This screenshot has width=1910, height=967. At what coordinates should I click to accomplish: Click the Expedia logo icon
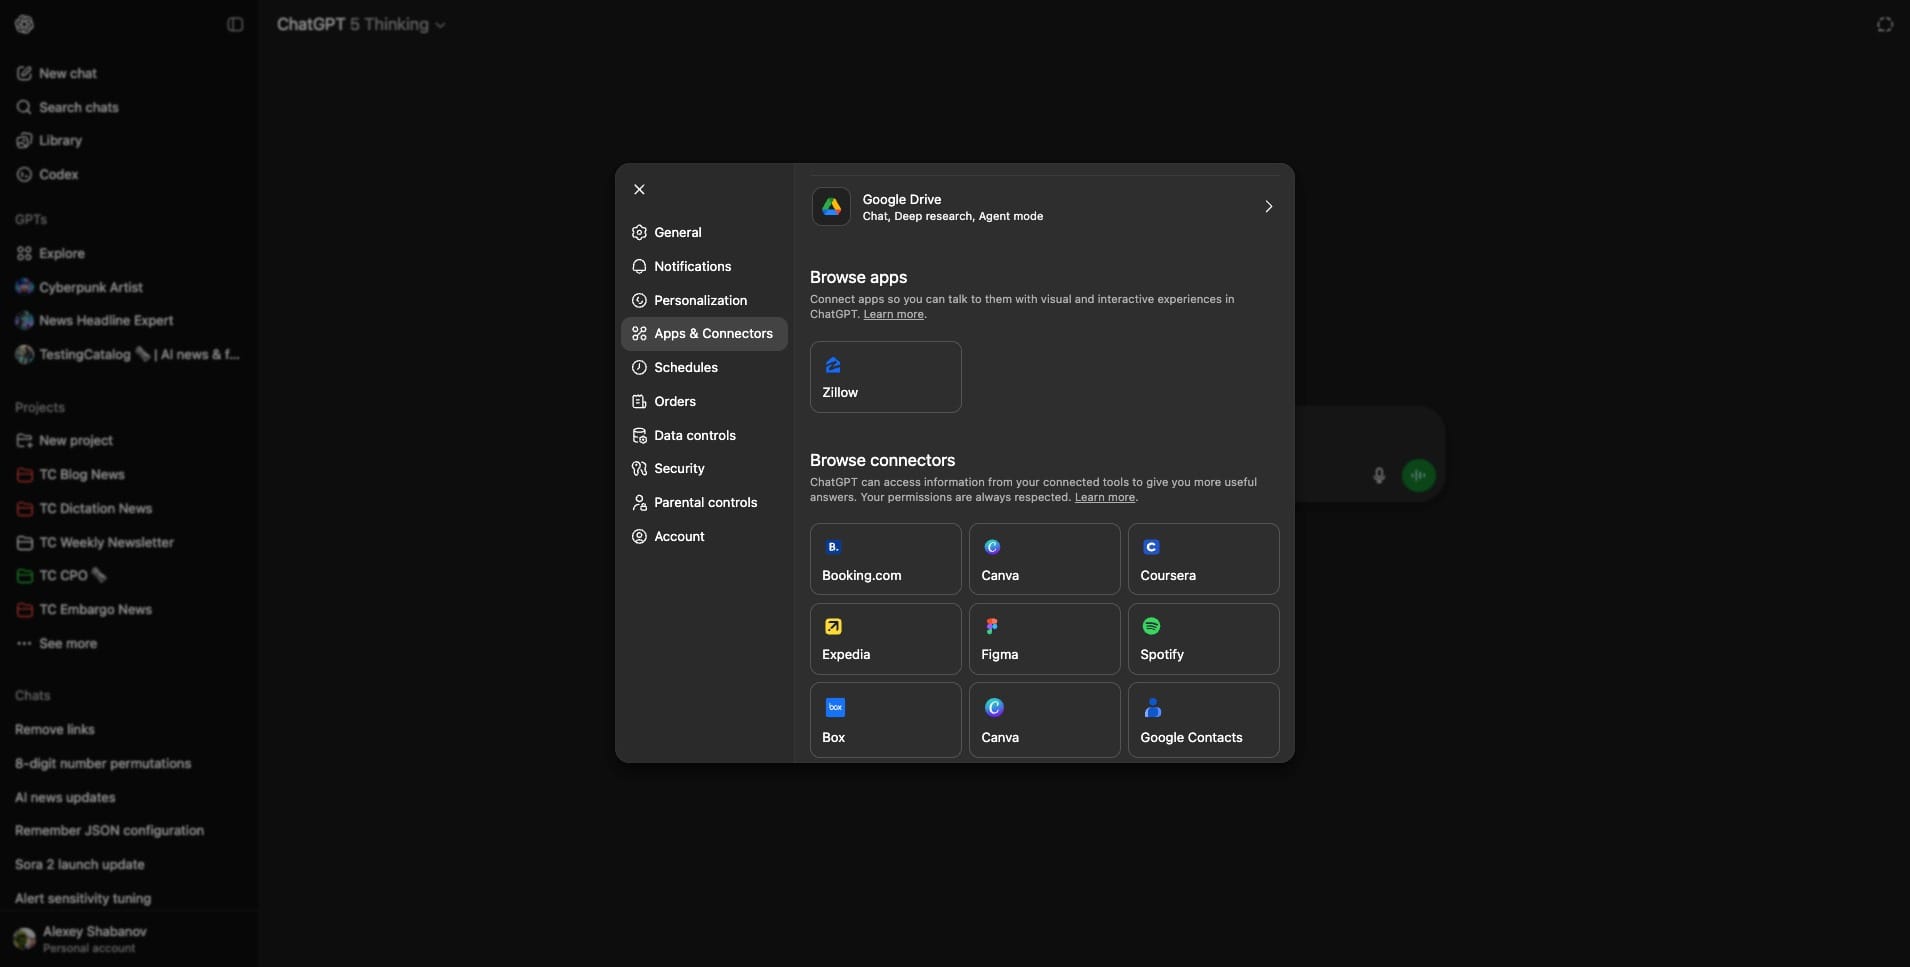[833, 626]
